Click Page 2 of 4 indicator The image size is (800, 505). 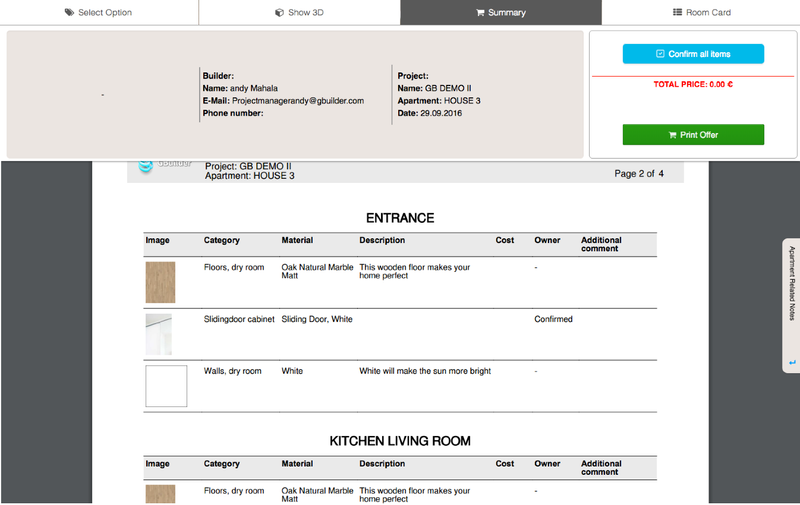[x=639, y=174]
